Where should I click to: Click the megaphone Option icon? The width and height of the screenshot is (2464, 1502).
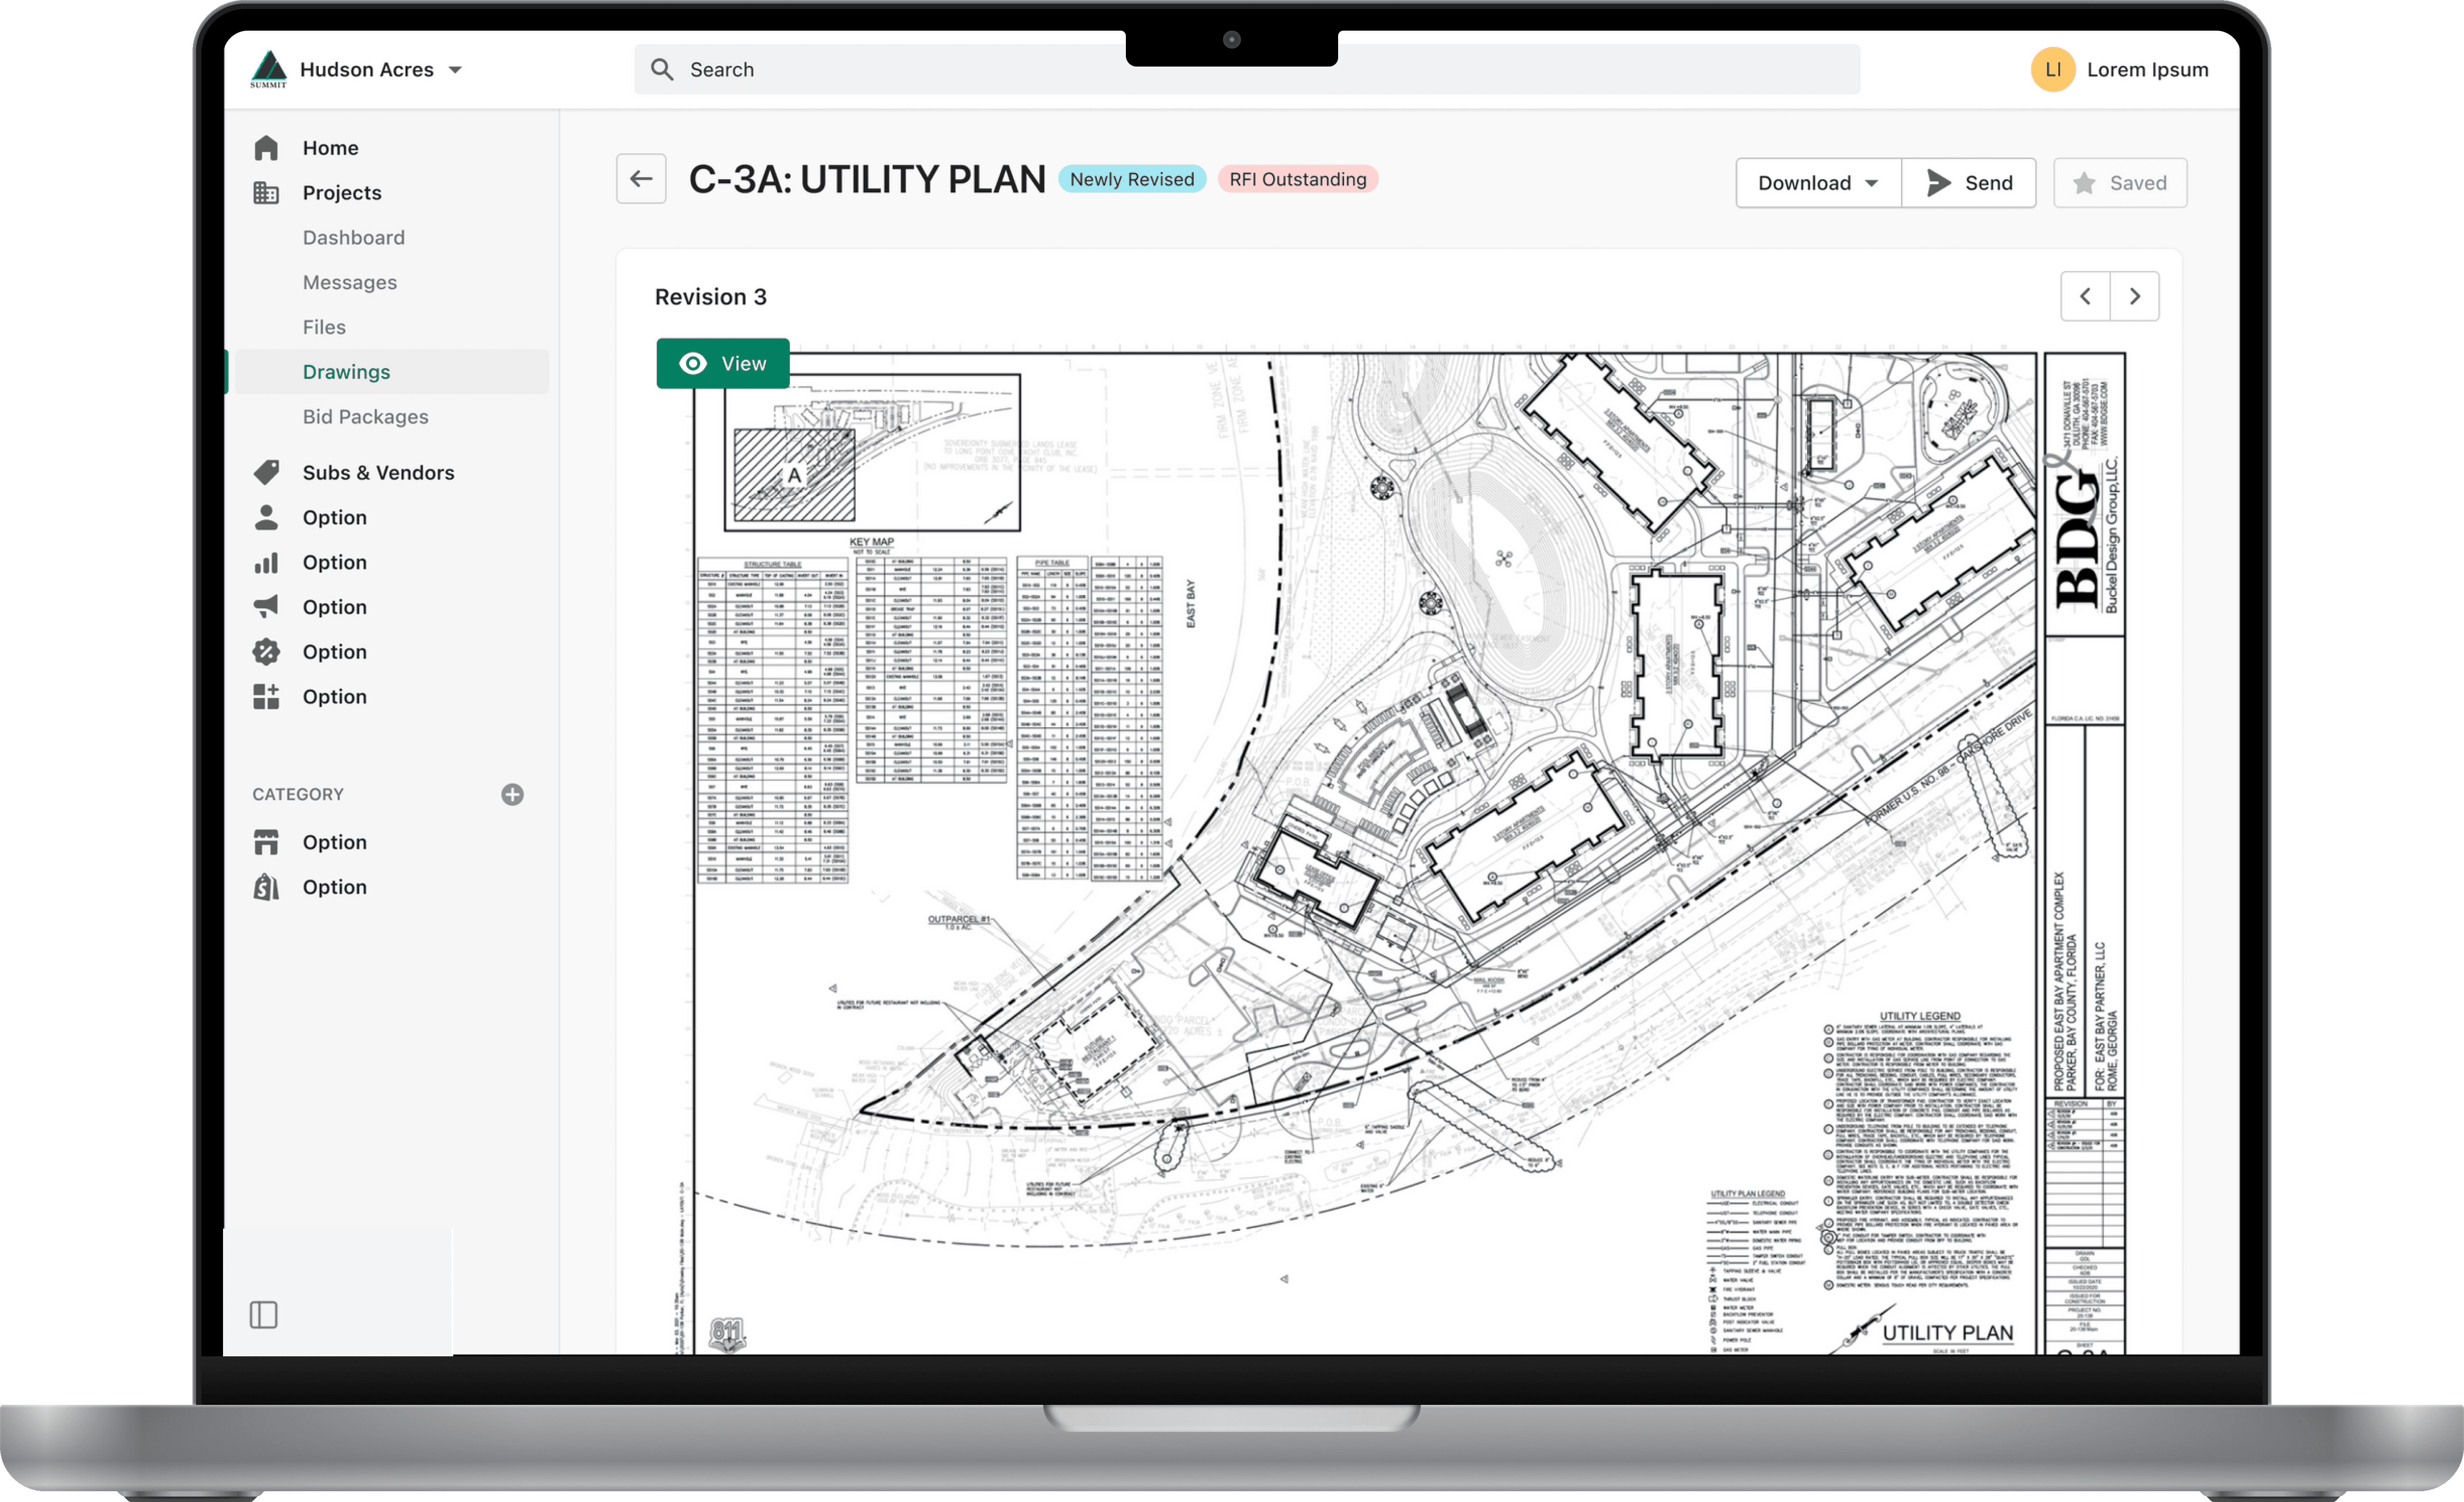click(266, 607)
